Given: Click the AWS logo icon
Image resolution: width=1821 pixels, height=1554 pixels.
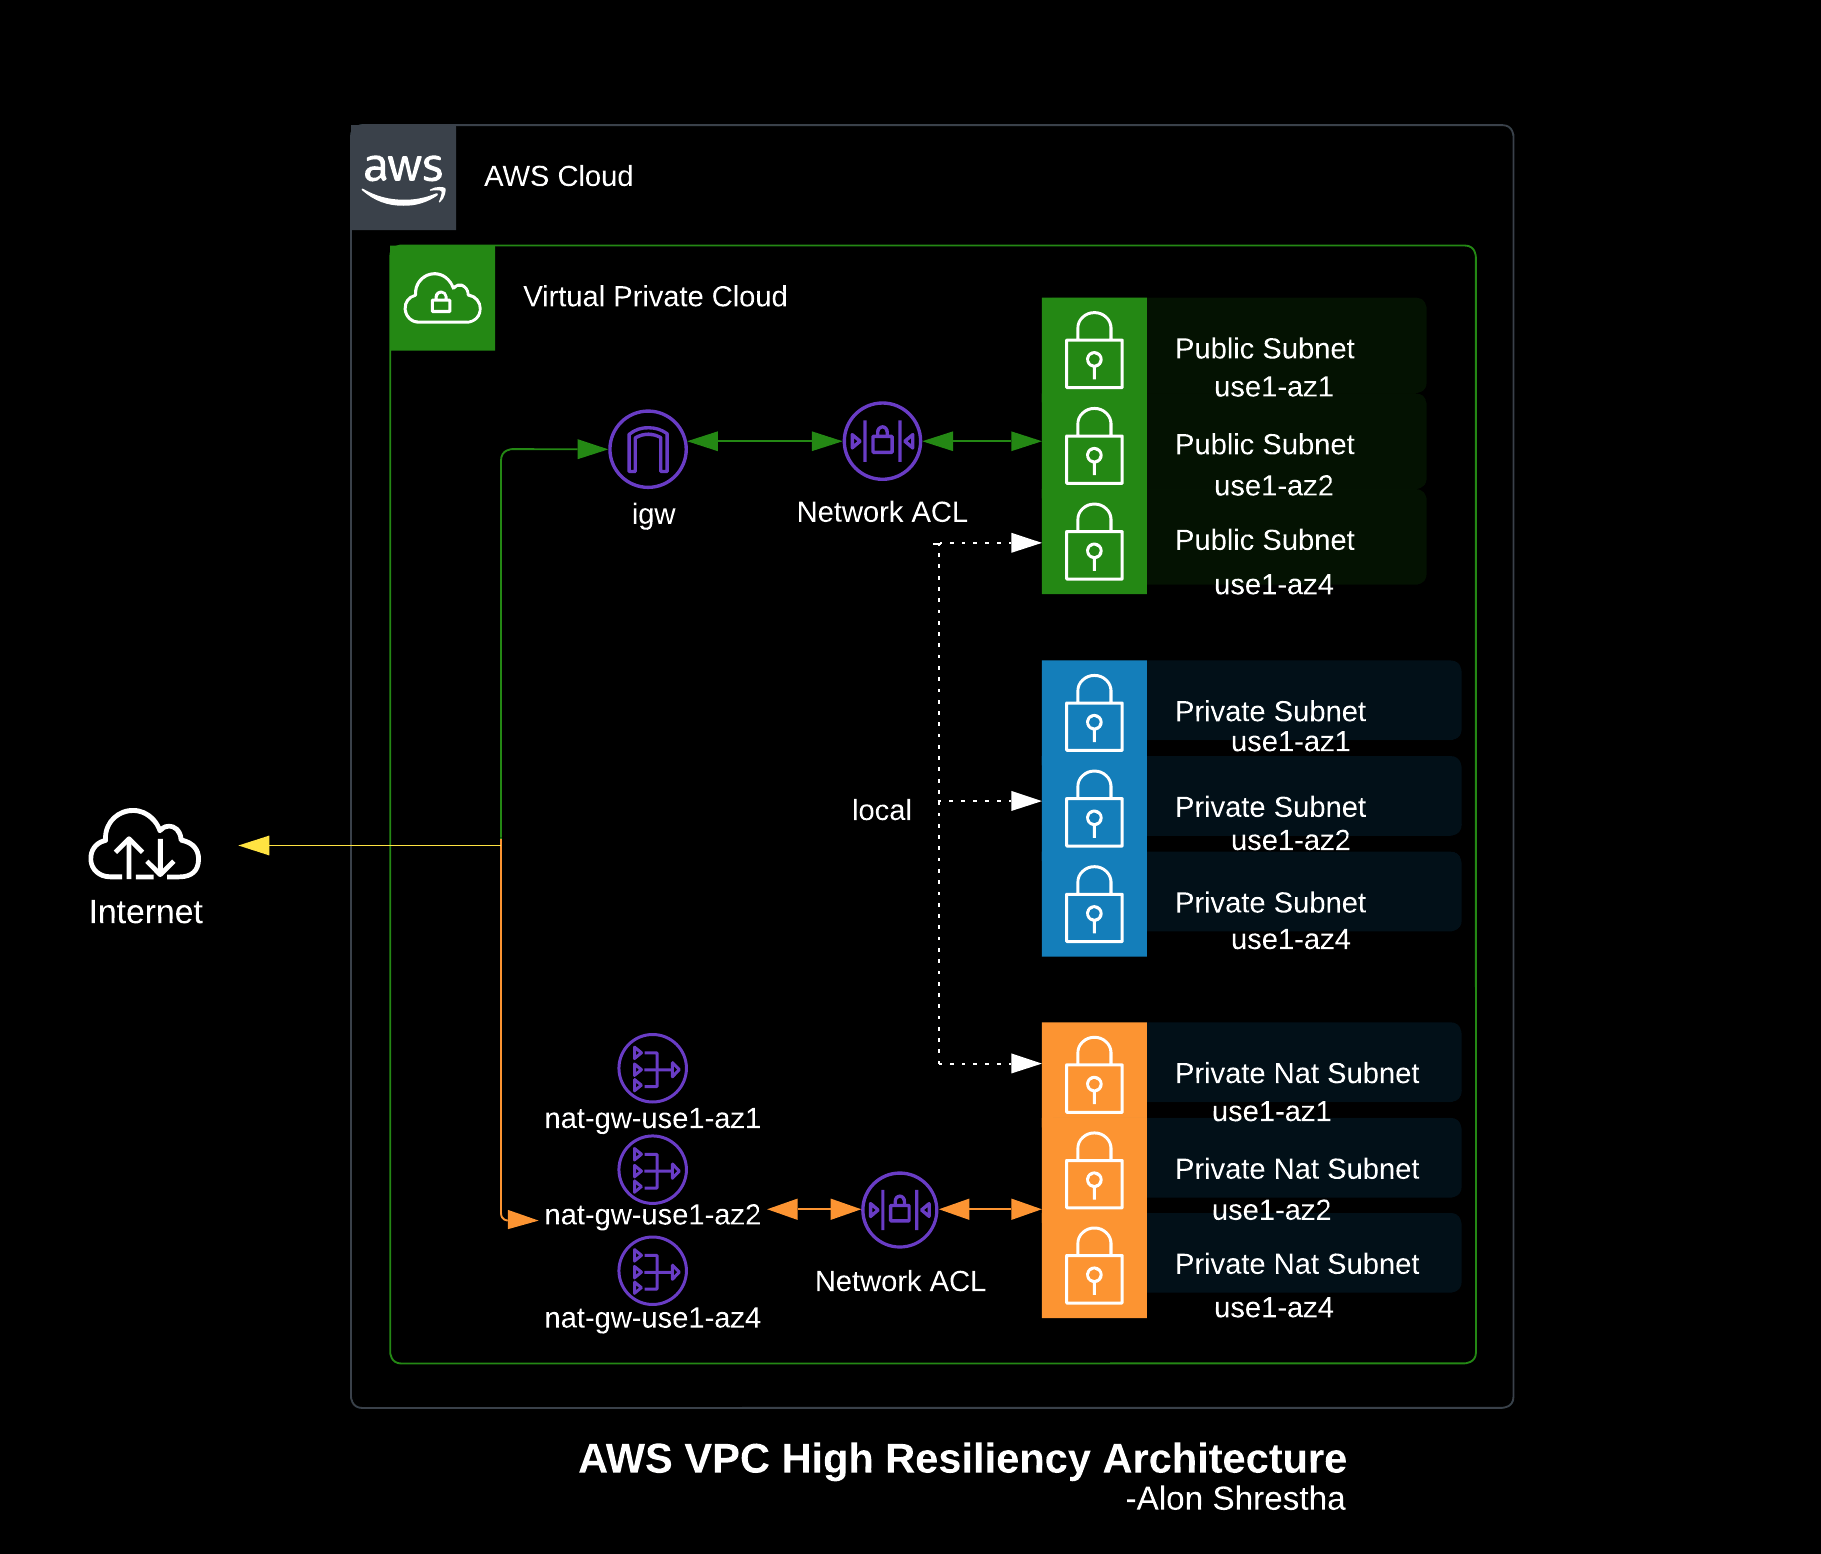Looking at the screenshot, I should 403,178.
